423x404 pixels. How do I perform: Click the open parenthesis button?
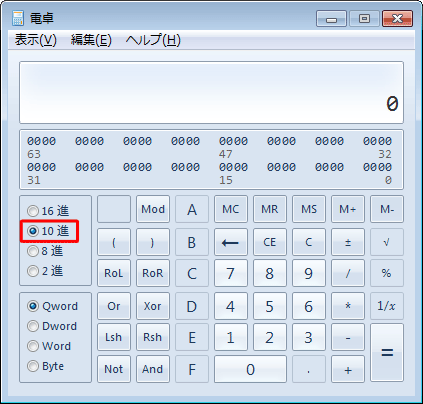[x=114, y=242]
